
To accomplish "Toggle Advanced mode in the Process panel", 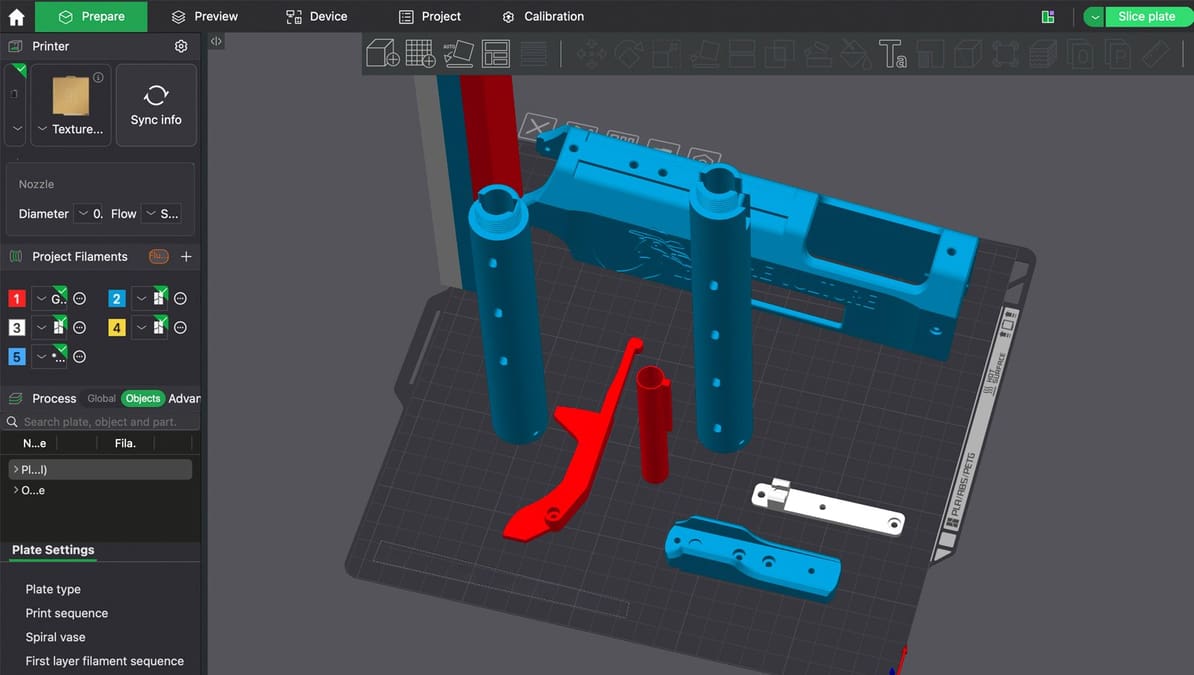I will [187, 398].
